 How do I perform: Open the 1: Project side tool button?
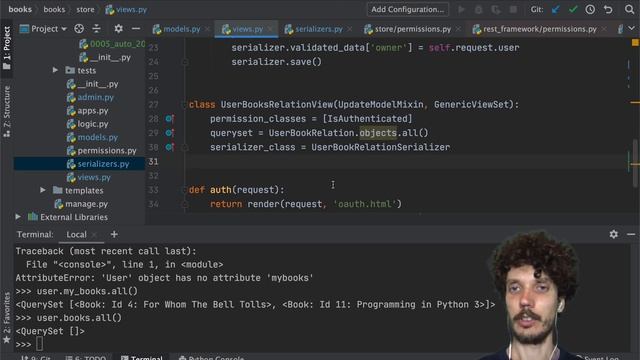[7, 48]
